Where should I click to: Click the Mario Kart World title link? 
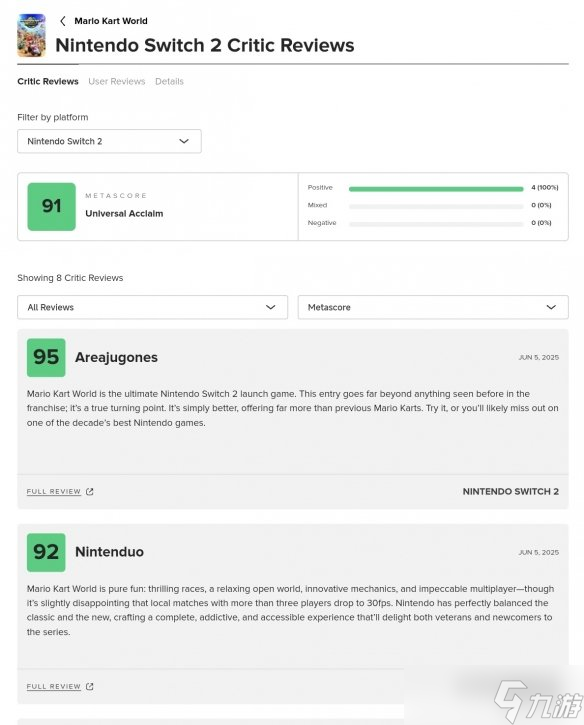pyautogui.click(x=111, y=21)
